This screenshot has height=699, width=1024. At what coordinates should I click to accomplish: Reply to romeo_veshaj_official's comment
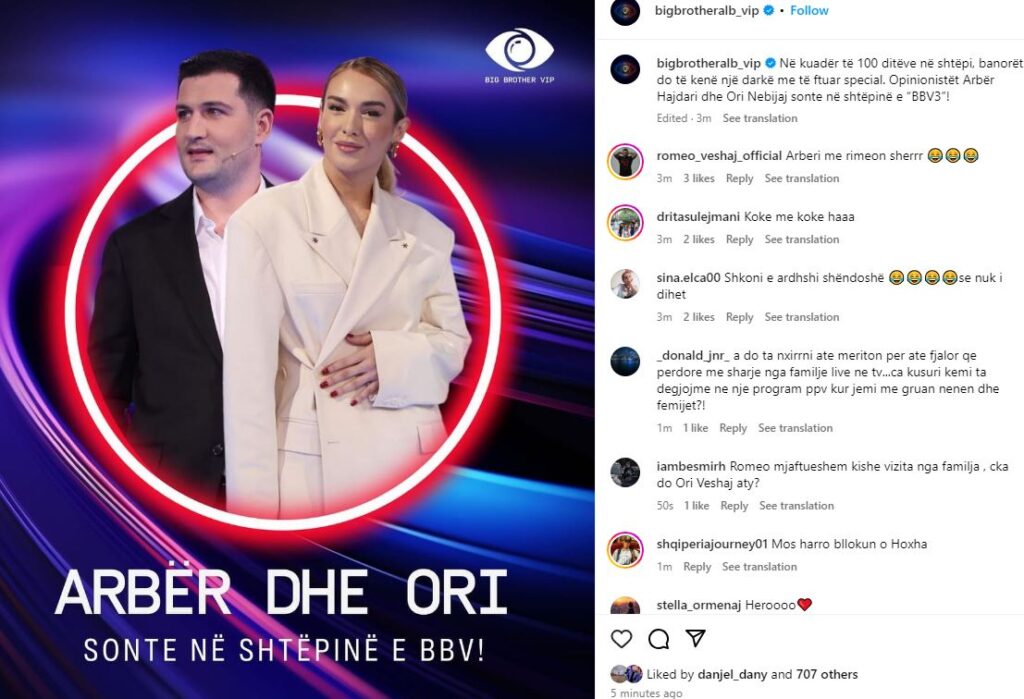coord(739,178)
